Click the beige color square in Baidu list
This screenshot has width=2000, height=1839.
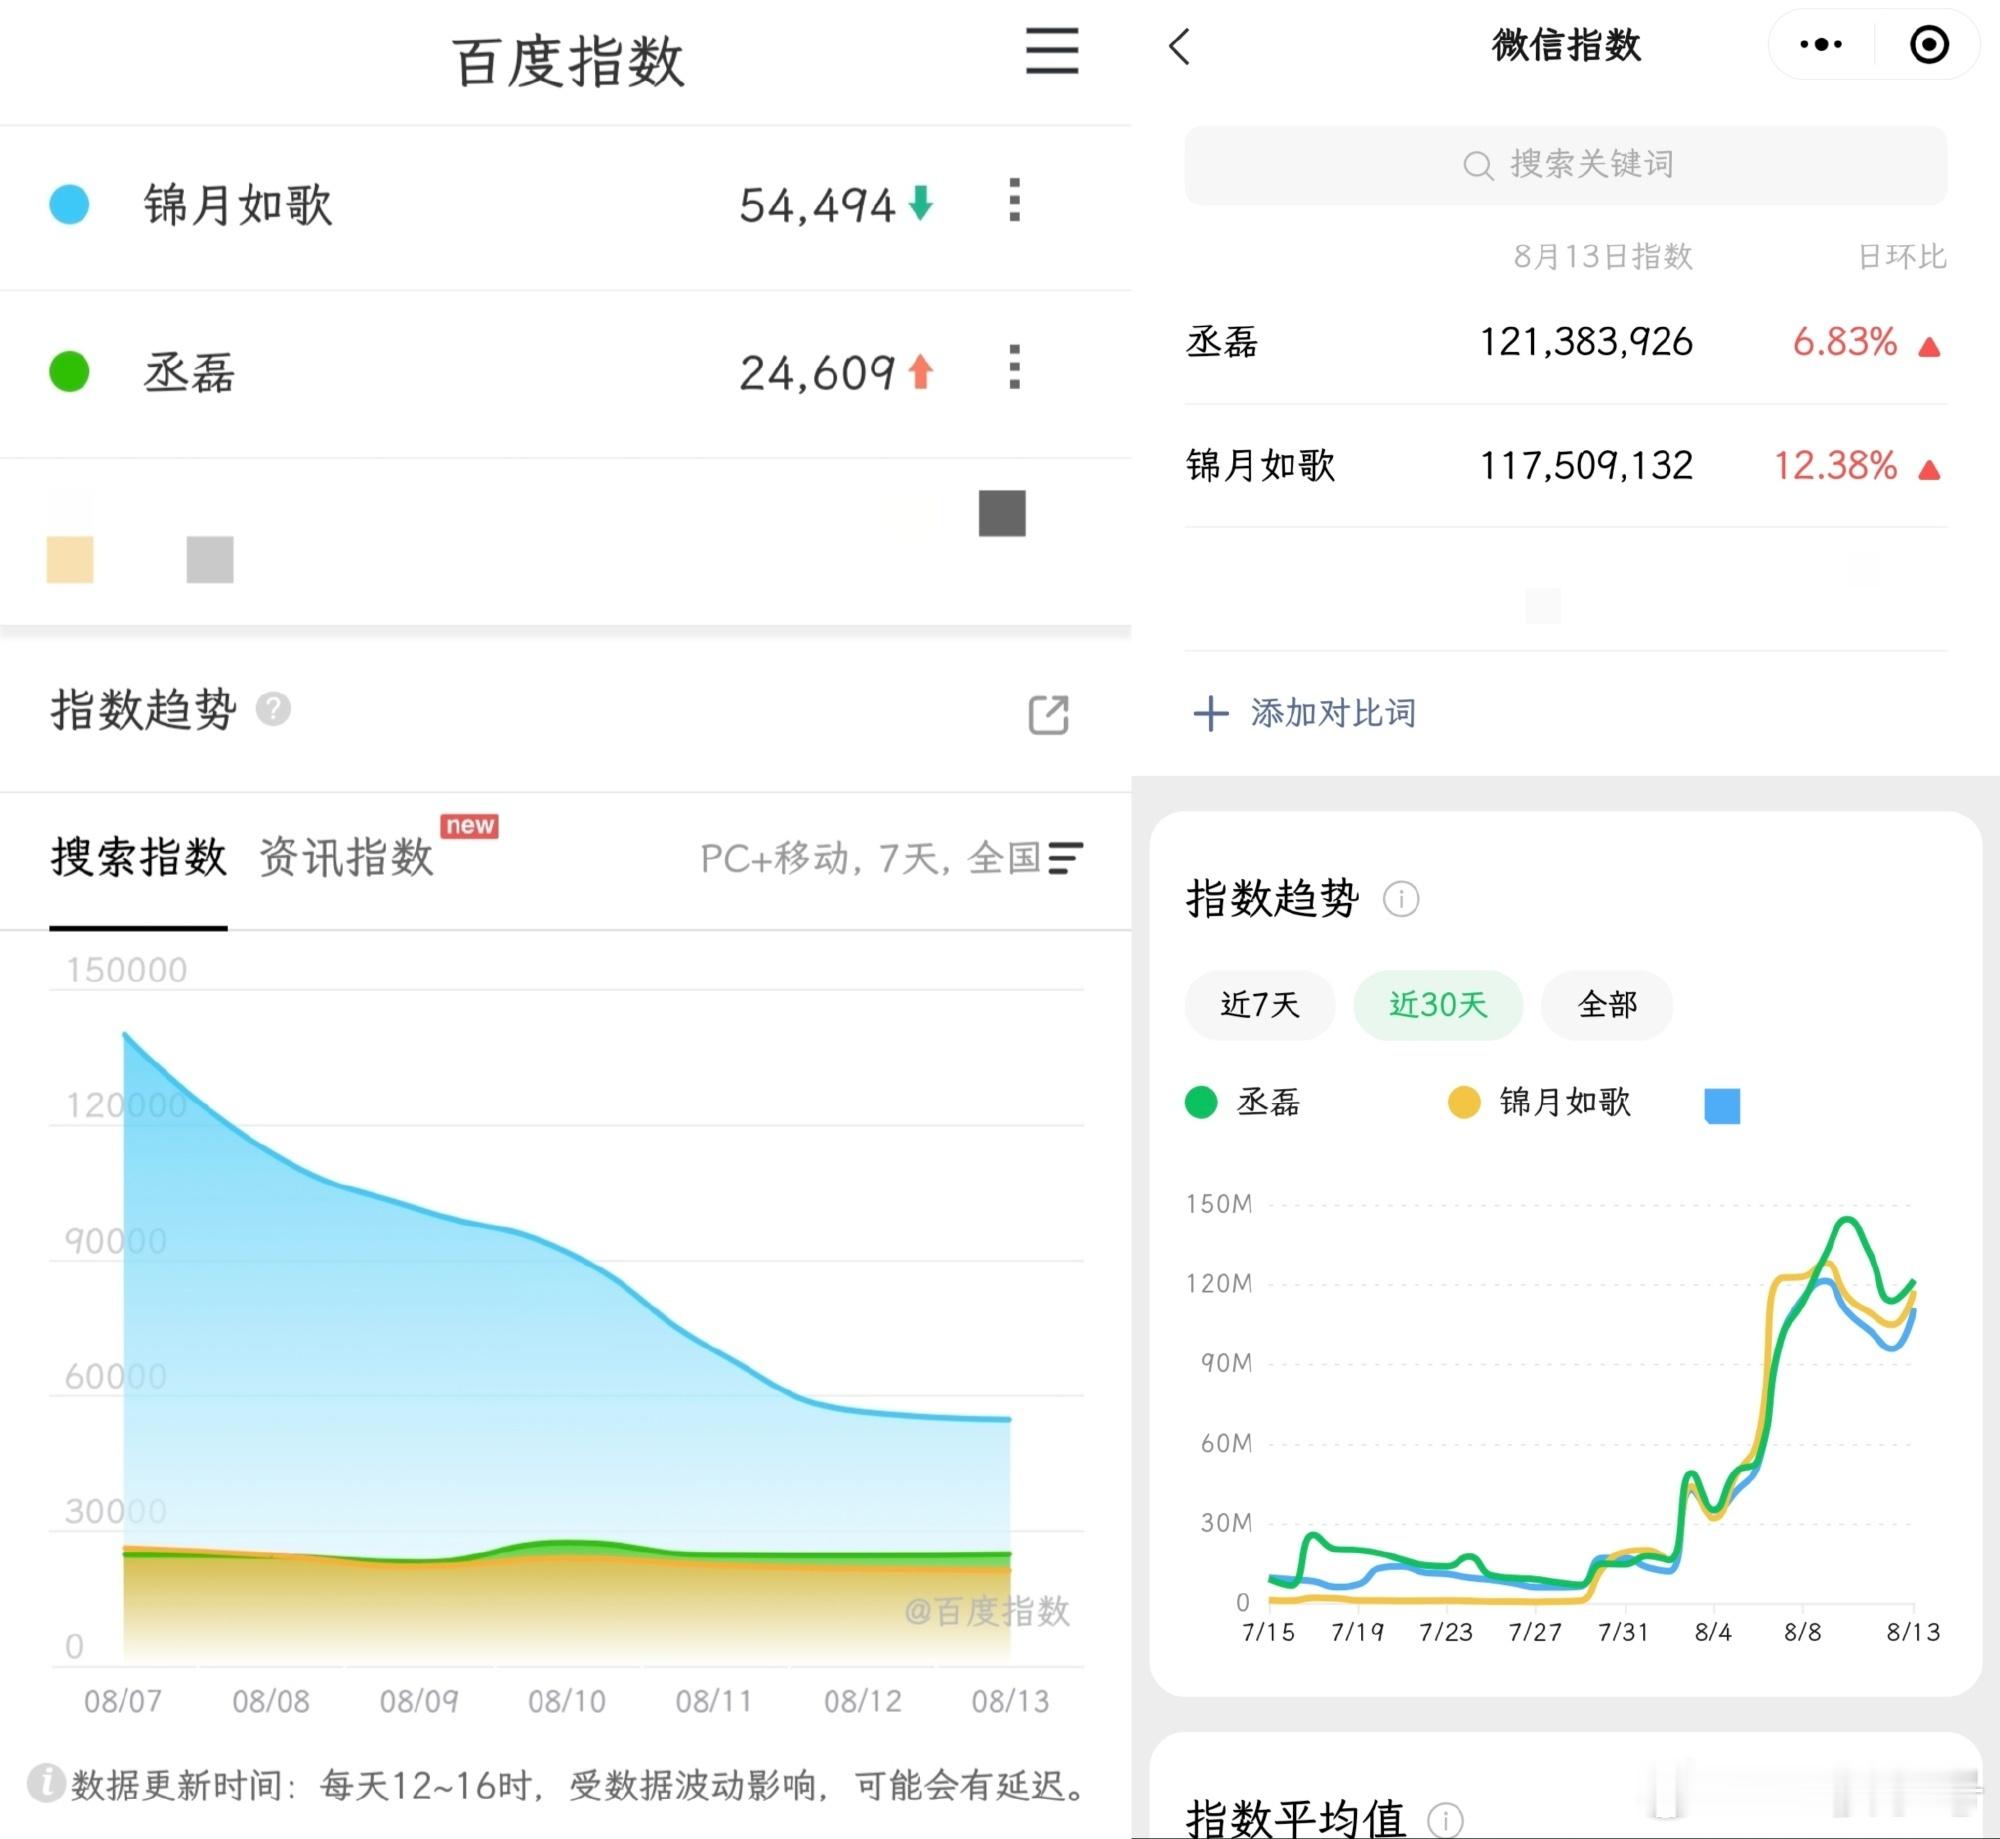pos(70,559)
